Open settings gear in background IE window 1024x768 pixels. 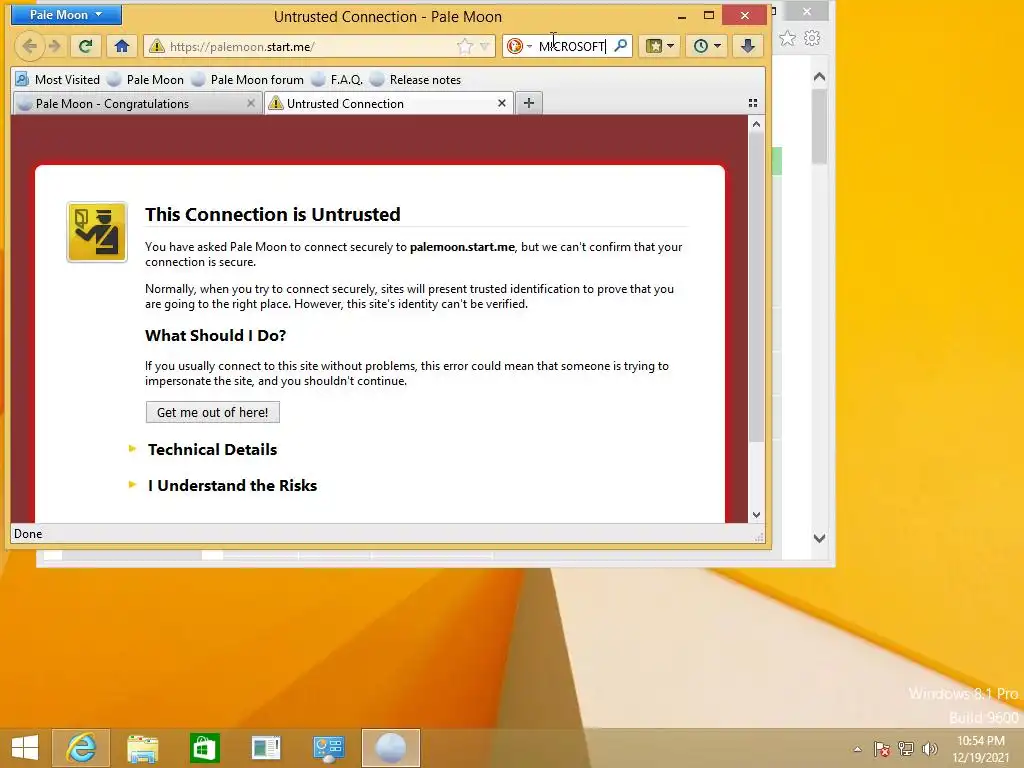coord(812,38)
